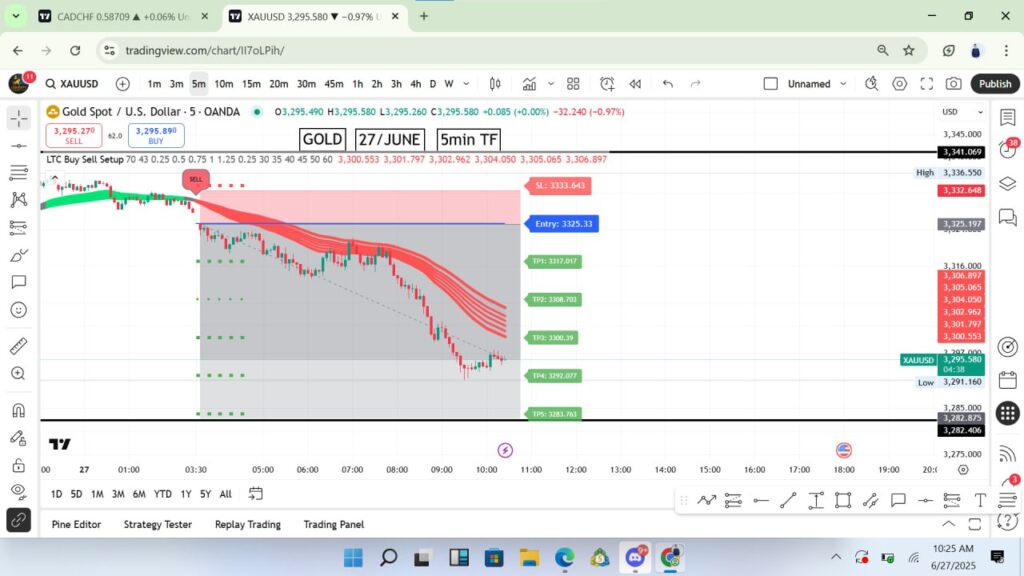Select the 4h timeframe

(415, 84)
